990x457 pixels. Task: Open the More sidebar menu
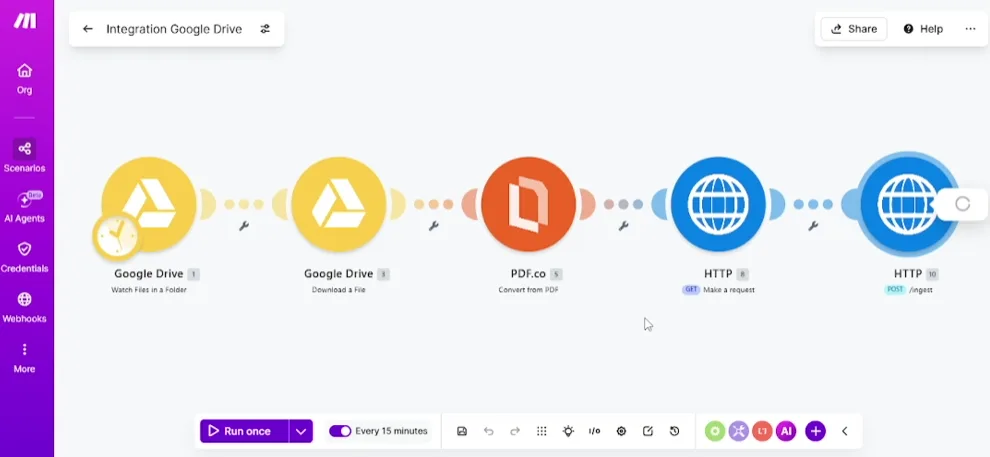25,357
